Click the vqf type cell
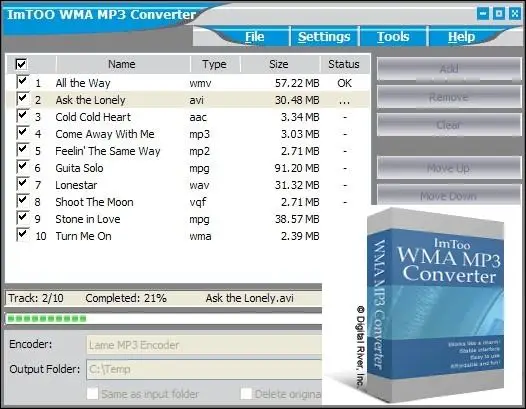The width and height of the screenshot is (526, 409). pos(198,202)
